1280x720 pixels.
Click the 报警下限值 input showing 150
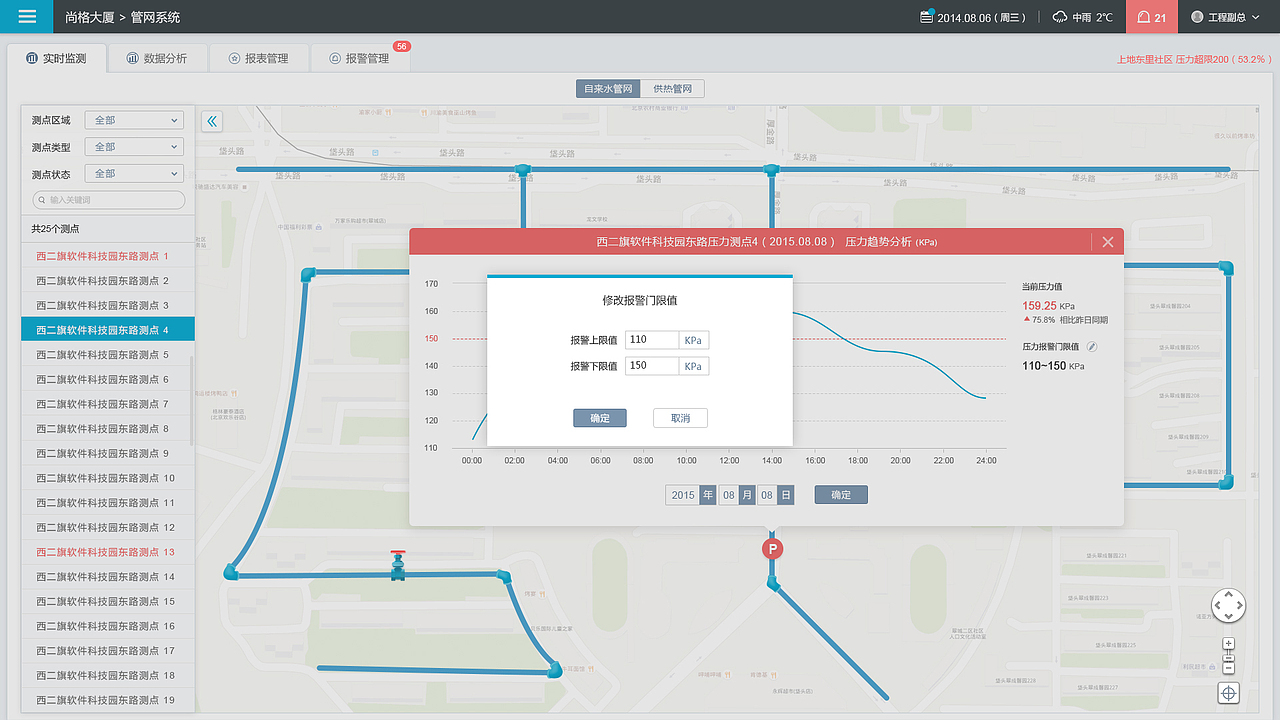(652, 366)
